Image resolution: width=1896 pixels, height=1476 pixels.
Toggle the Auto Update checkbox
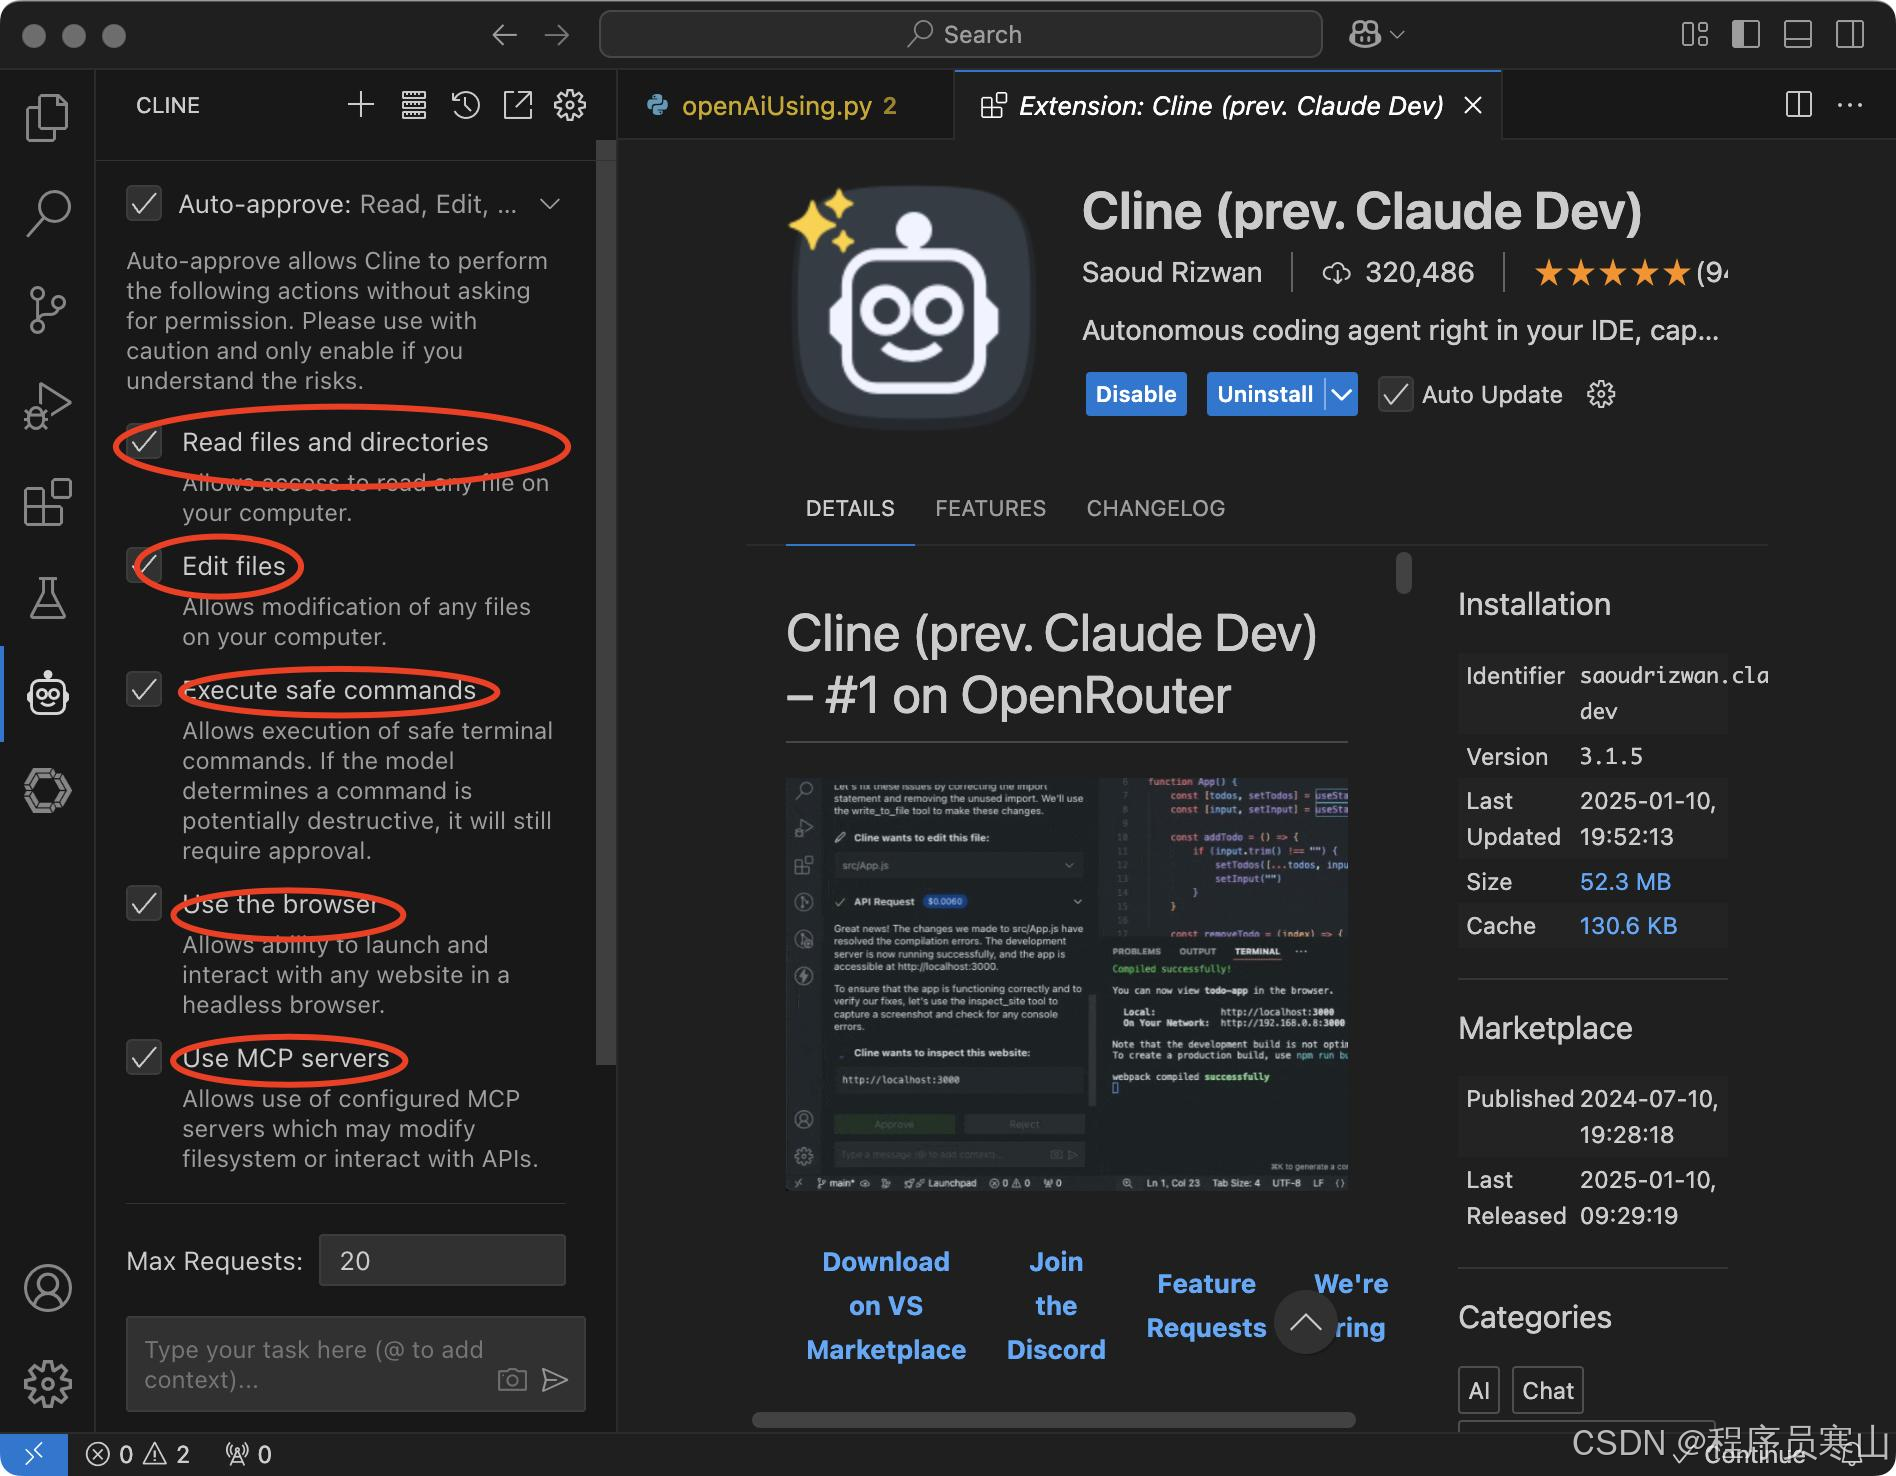(x=1395, y=394)
